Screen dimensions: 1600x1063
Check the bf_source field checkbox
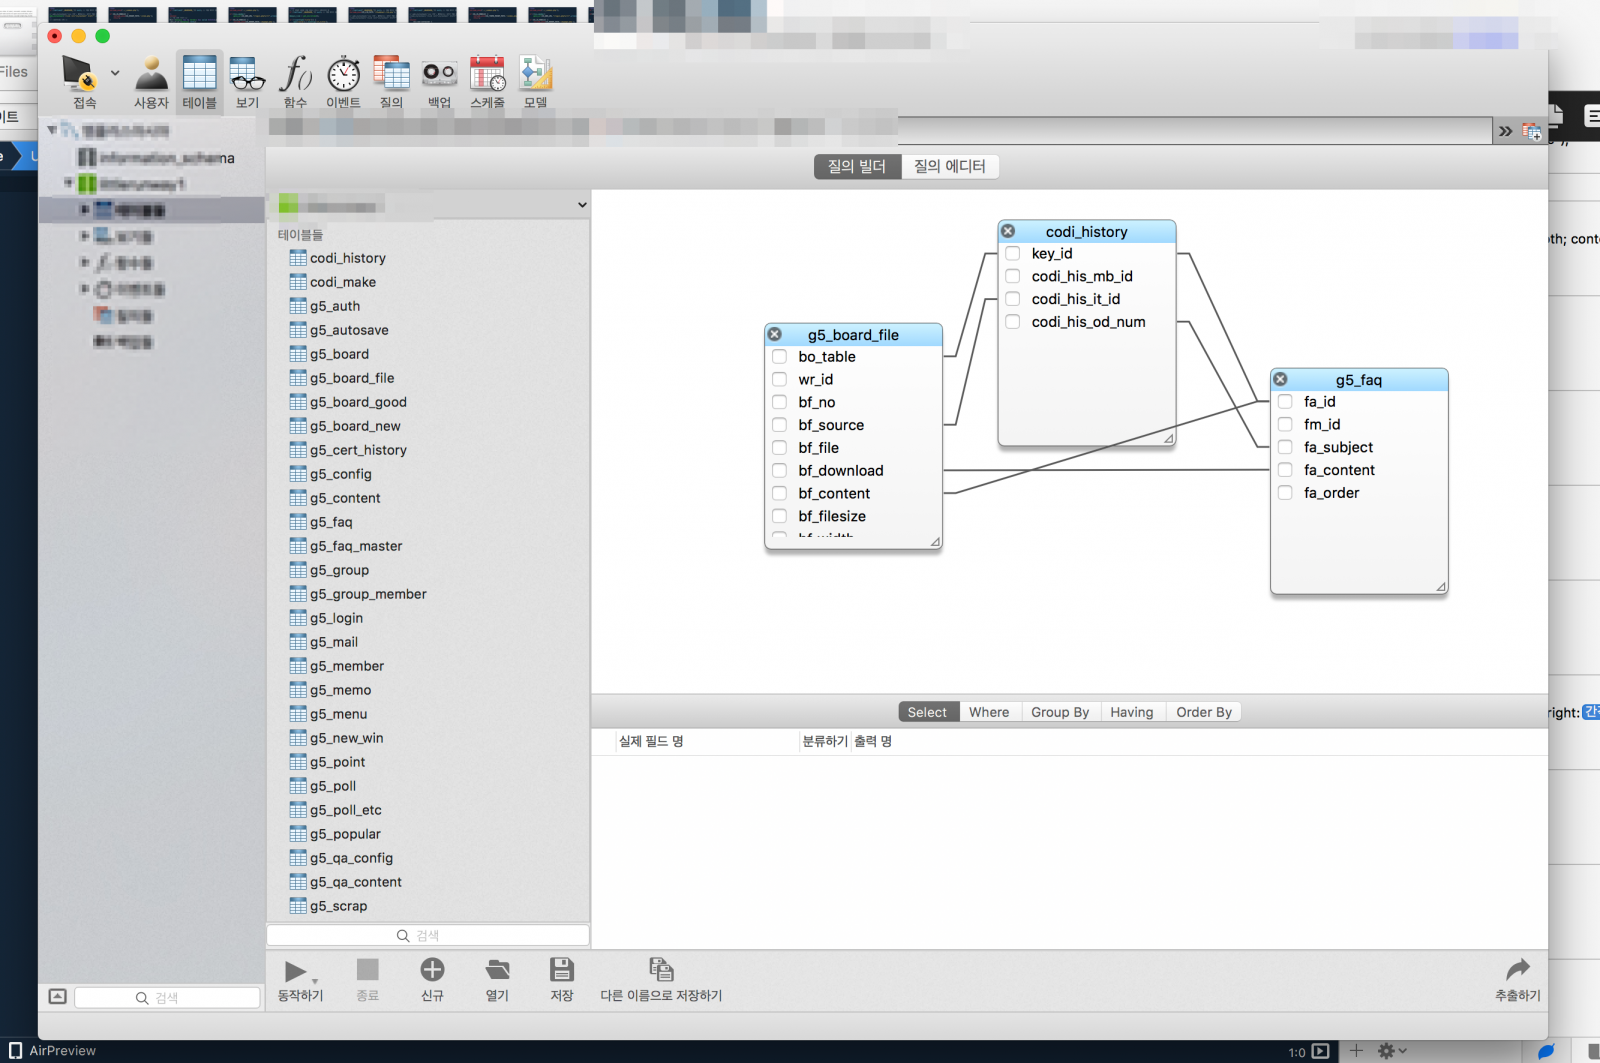click(780, 425)
